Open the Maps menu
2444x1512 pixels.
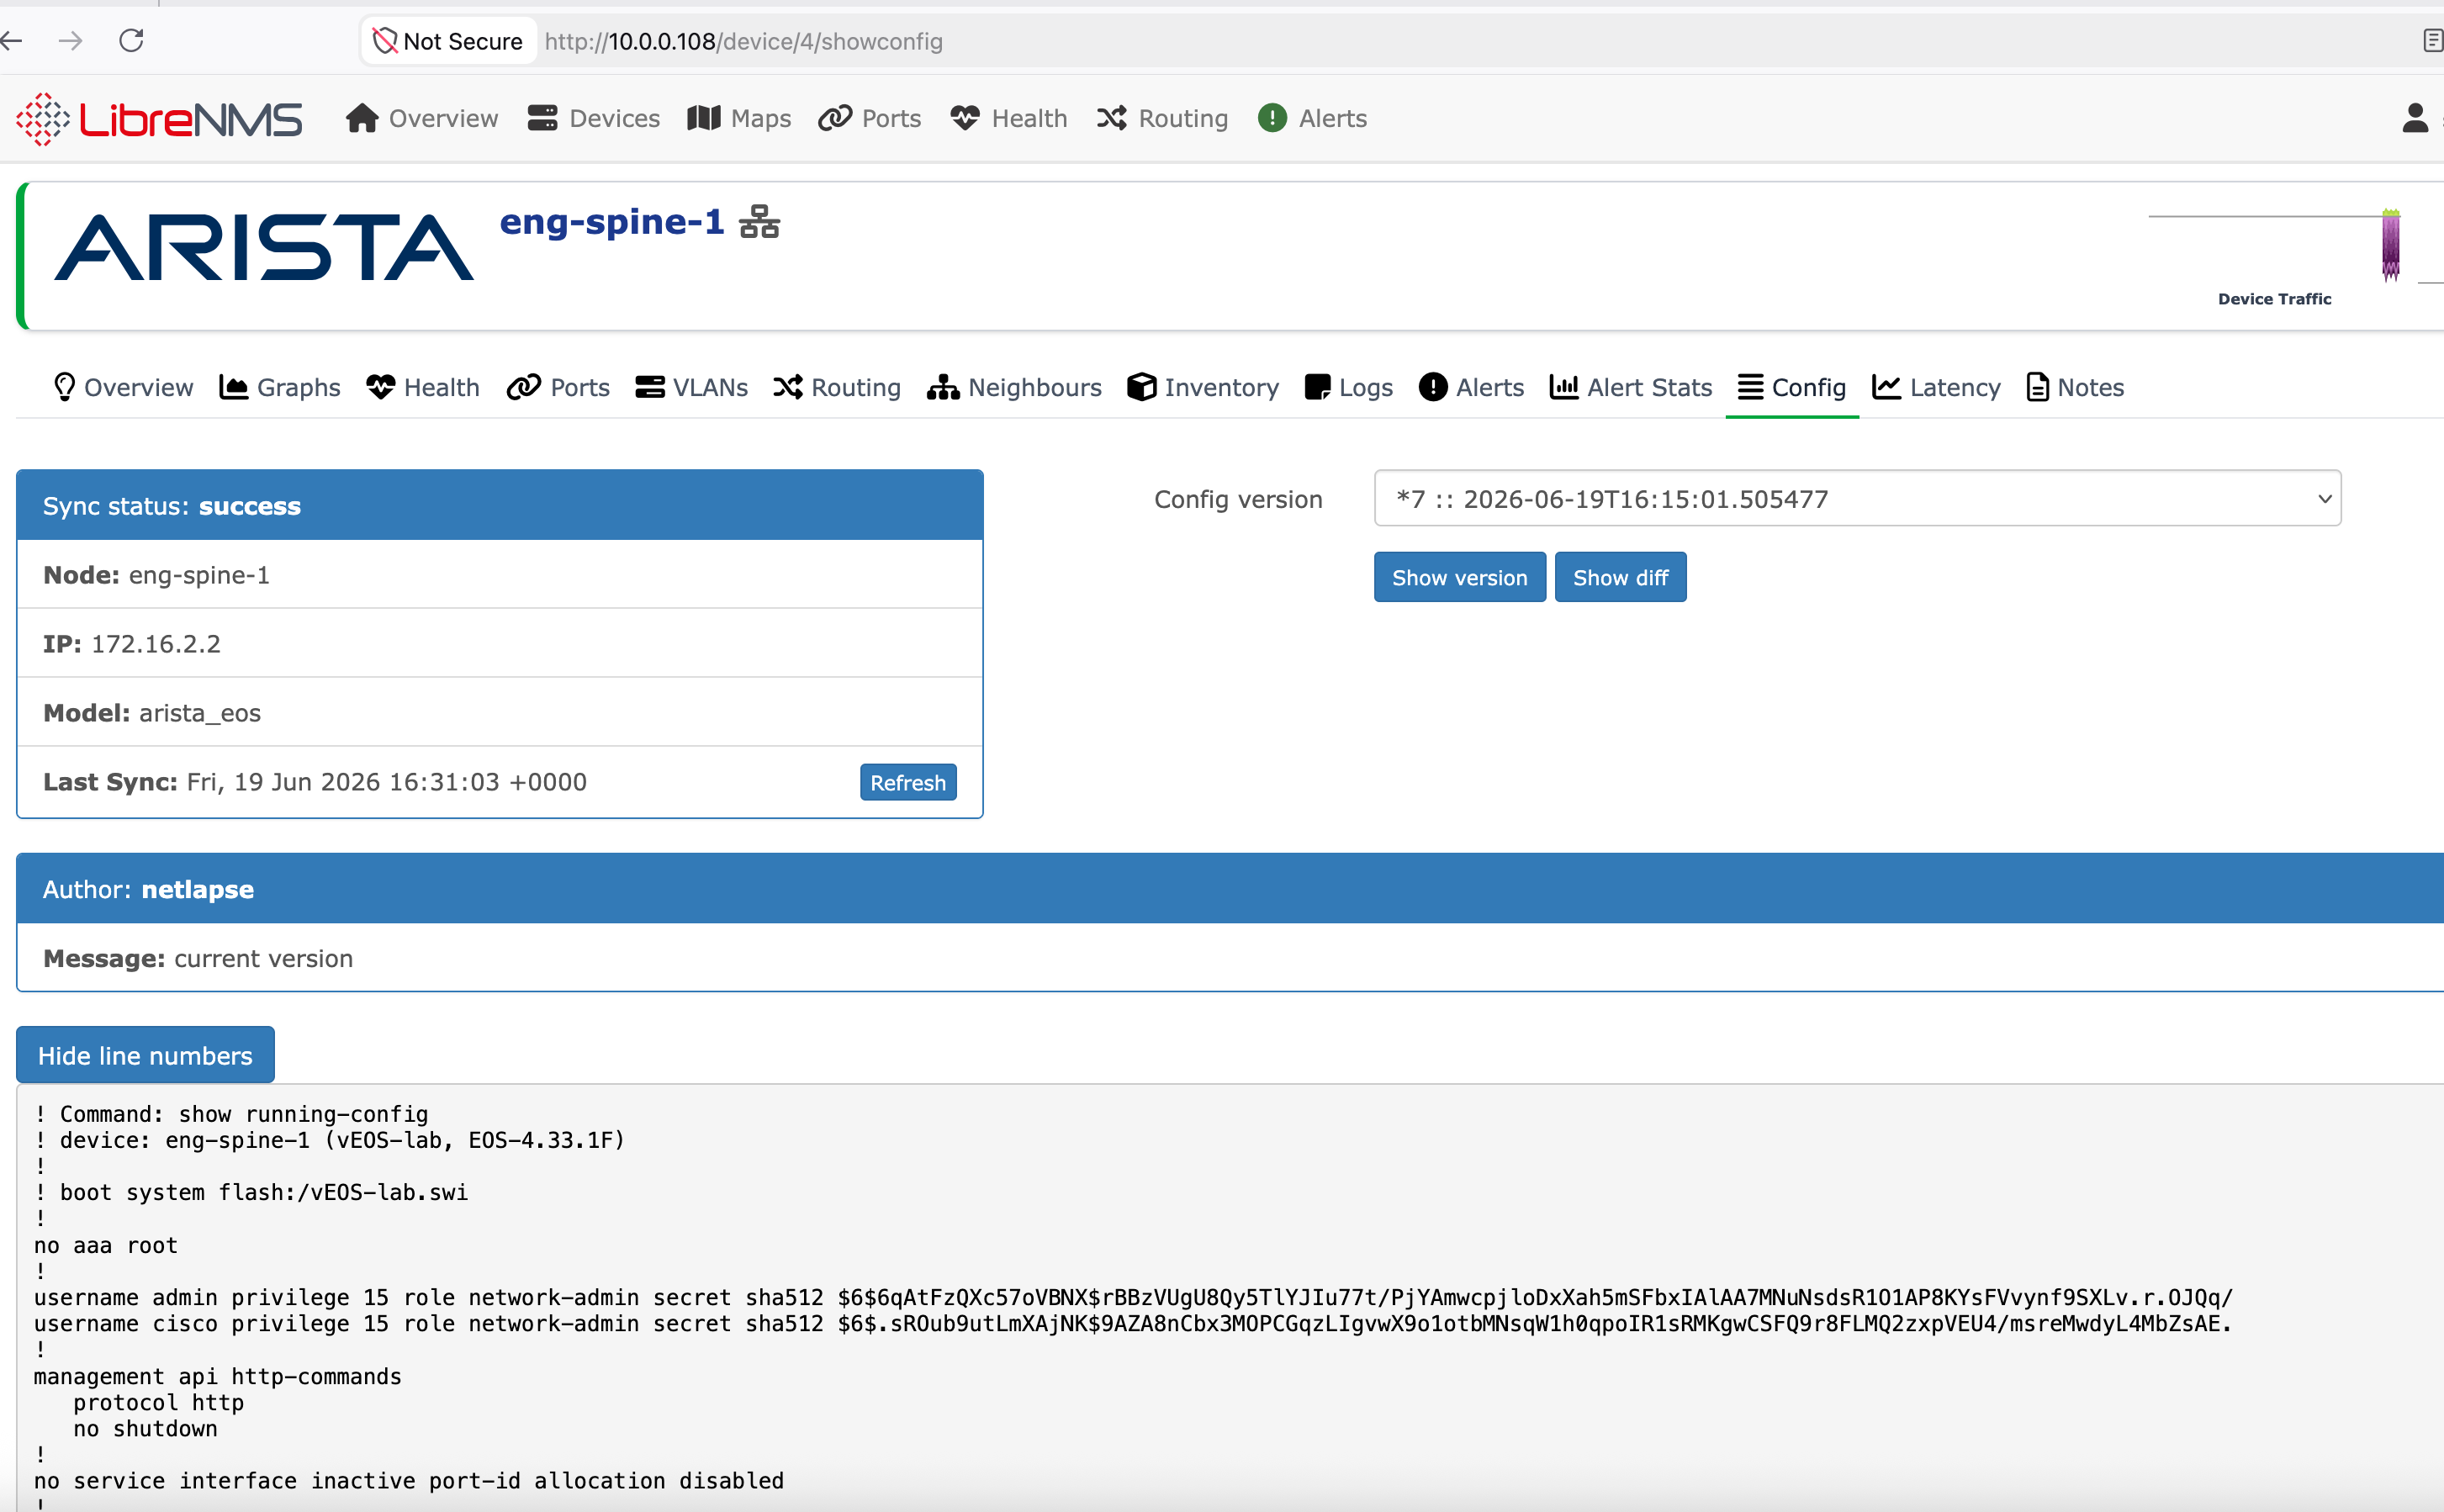pos(739,118)
